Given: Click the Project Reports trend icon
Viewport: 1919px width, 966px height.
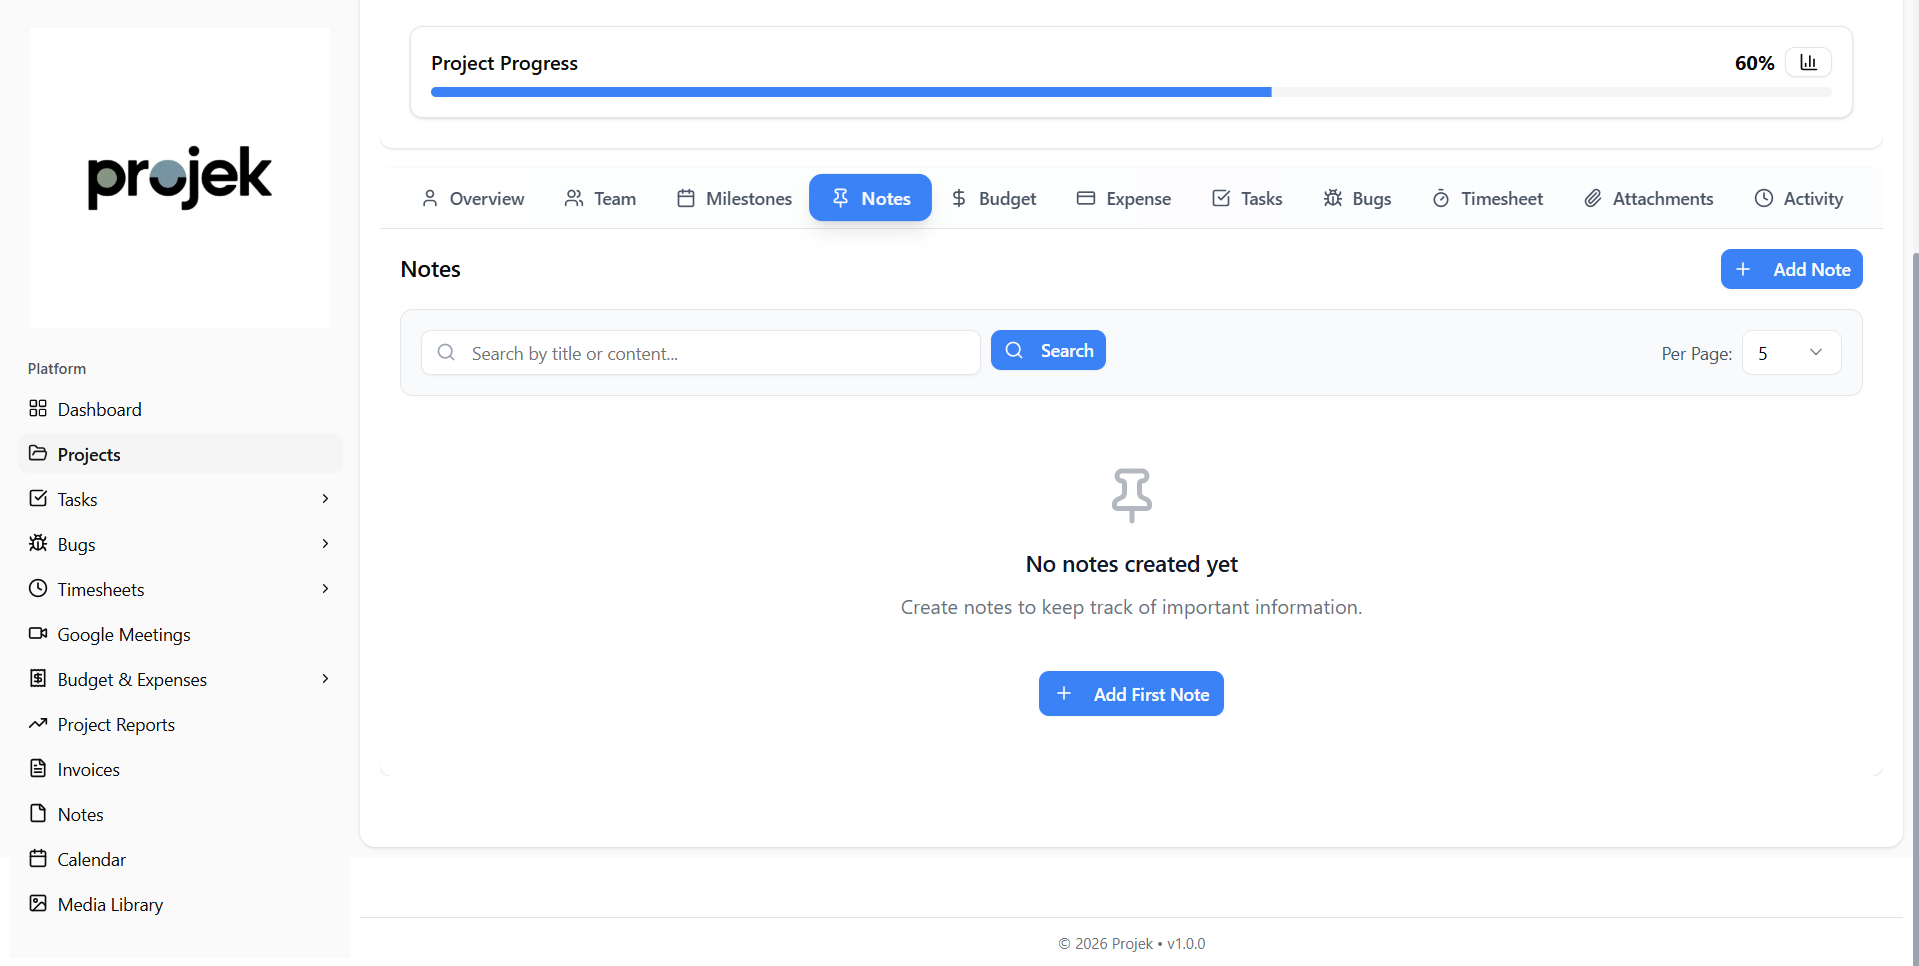Looking at the screenshot, I should click(x=38, y=724).
